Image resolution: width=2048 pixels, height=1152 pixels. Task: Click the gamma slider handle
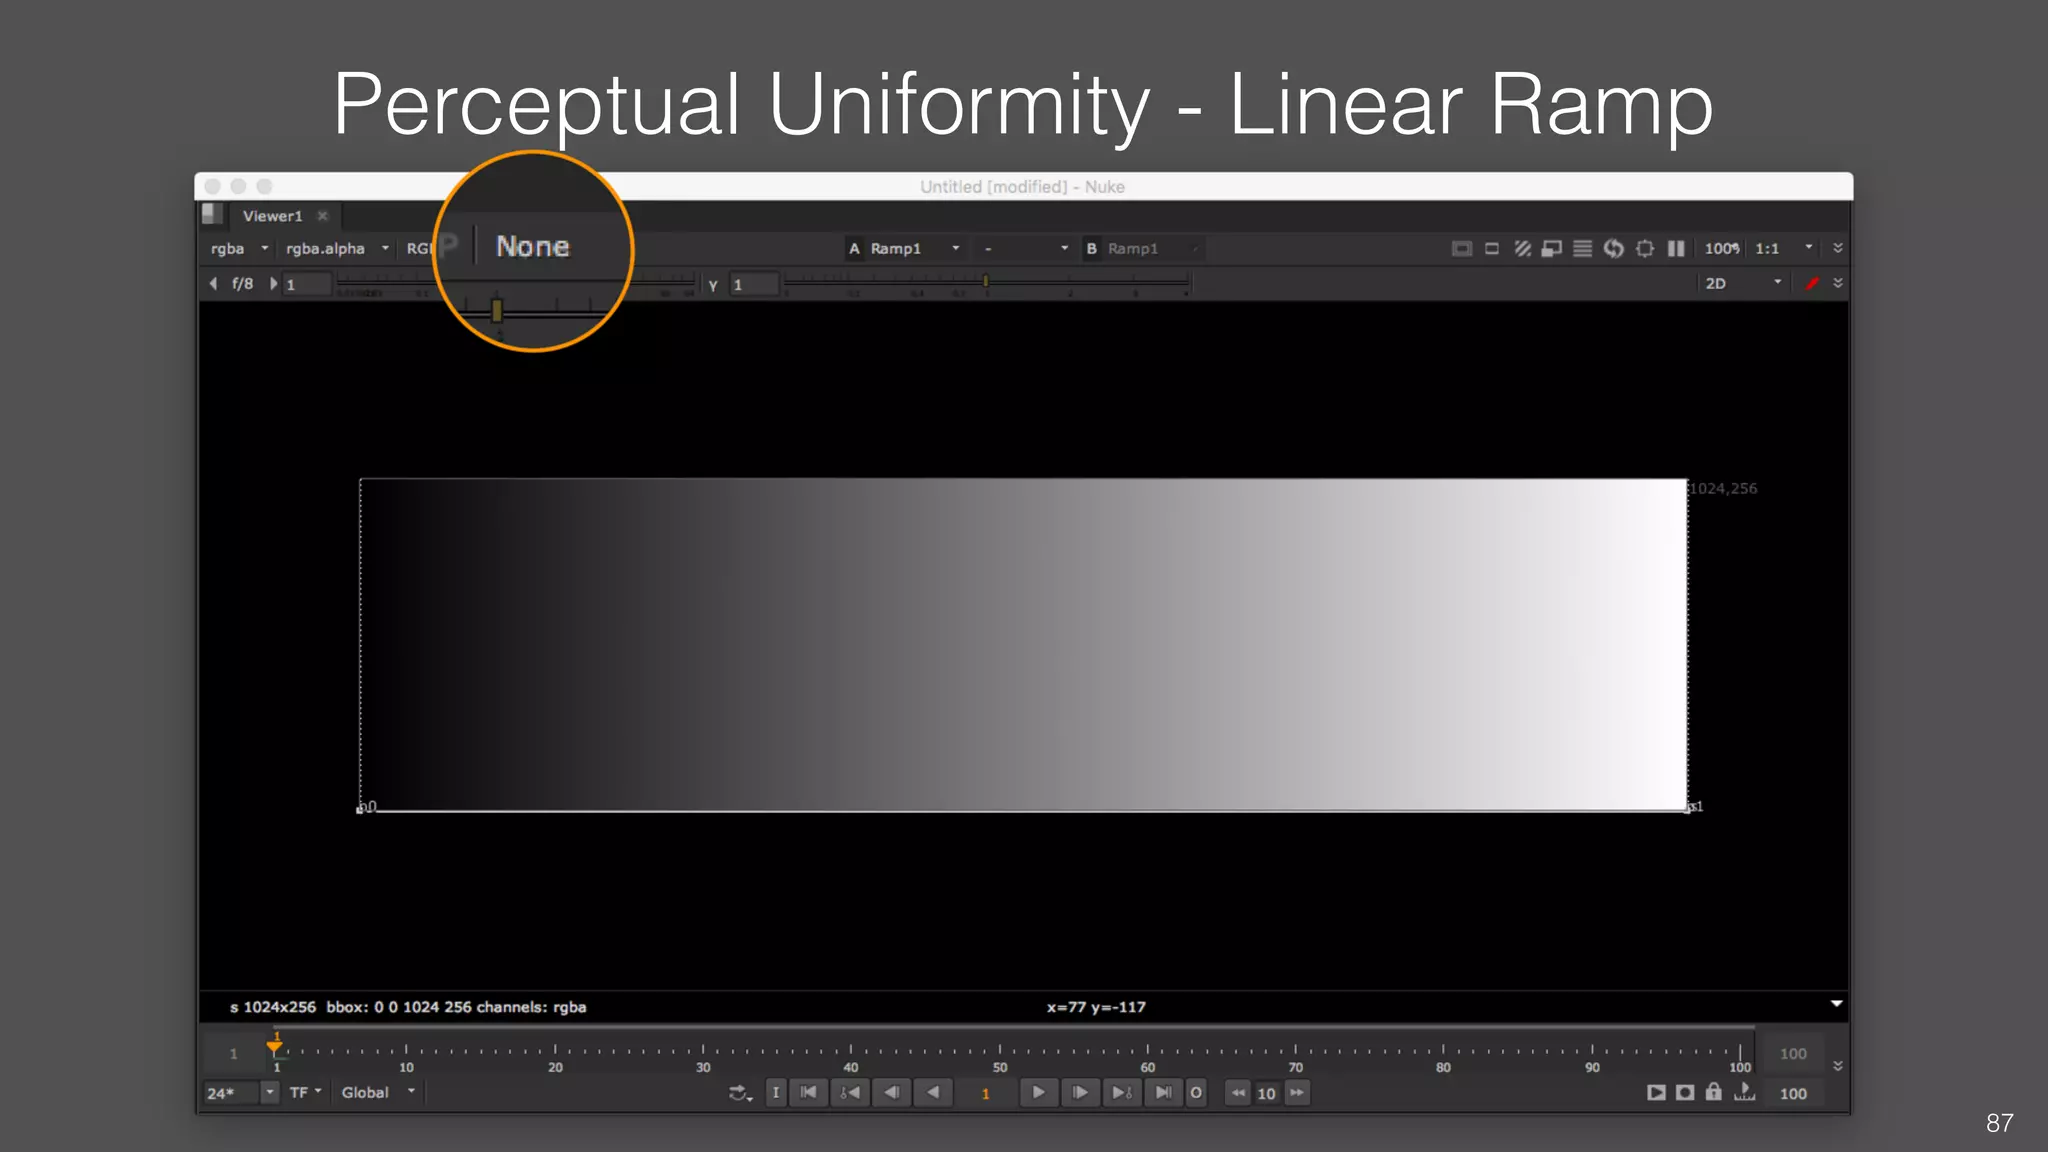tap(986, 282)
